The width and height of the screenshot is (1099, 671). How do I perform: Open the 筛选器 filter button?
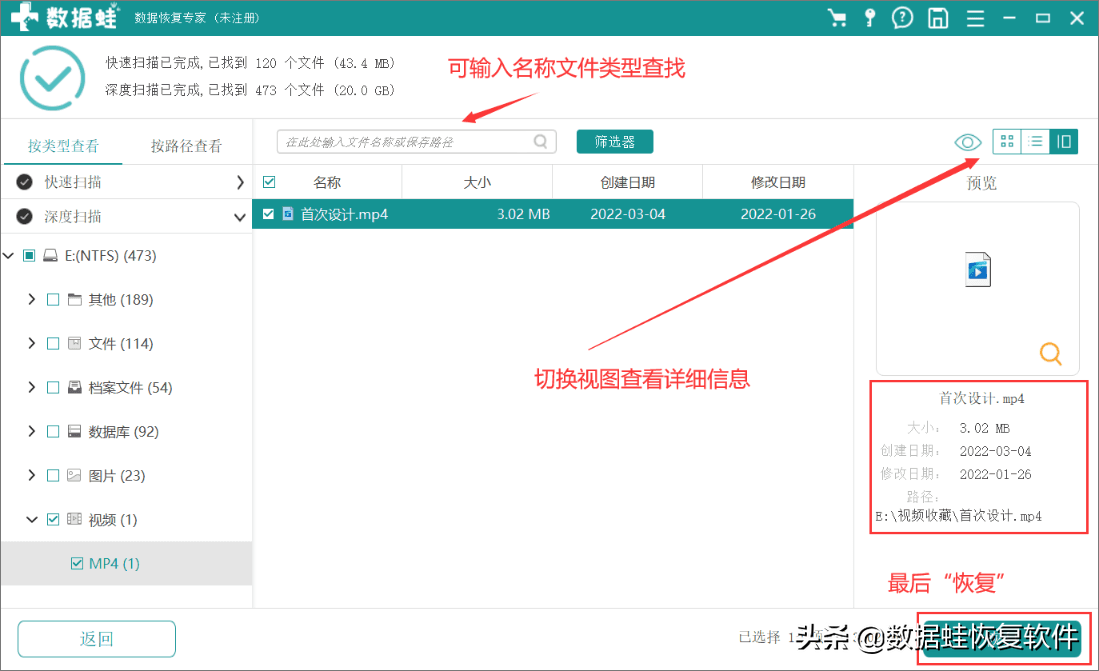click(615, 142)
